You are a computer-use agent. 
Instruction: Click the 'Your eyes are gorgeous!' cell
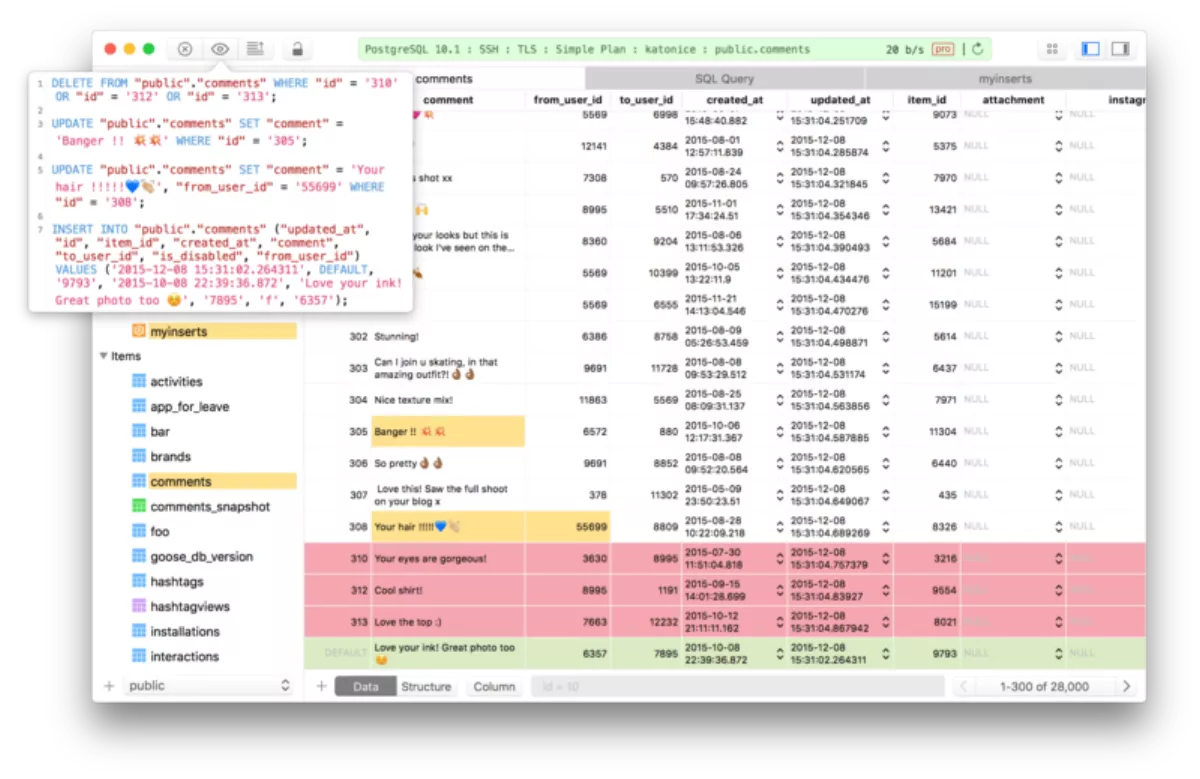coord(448,559)
